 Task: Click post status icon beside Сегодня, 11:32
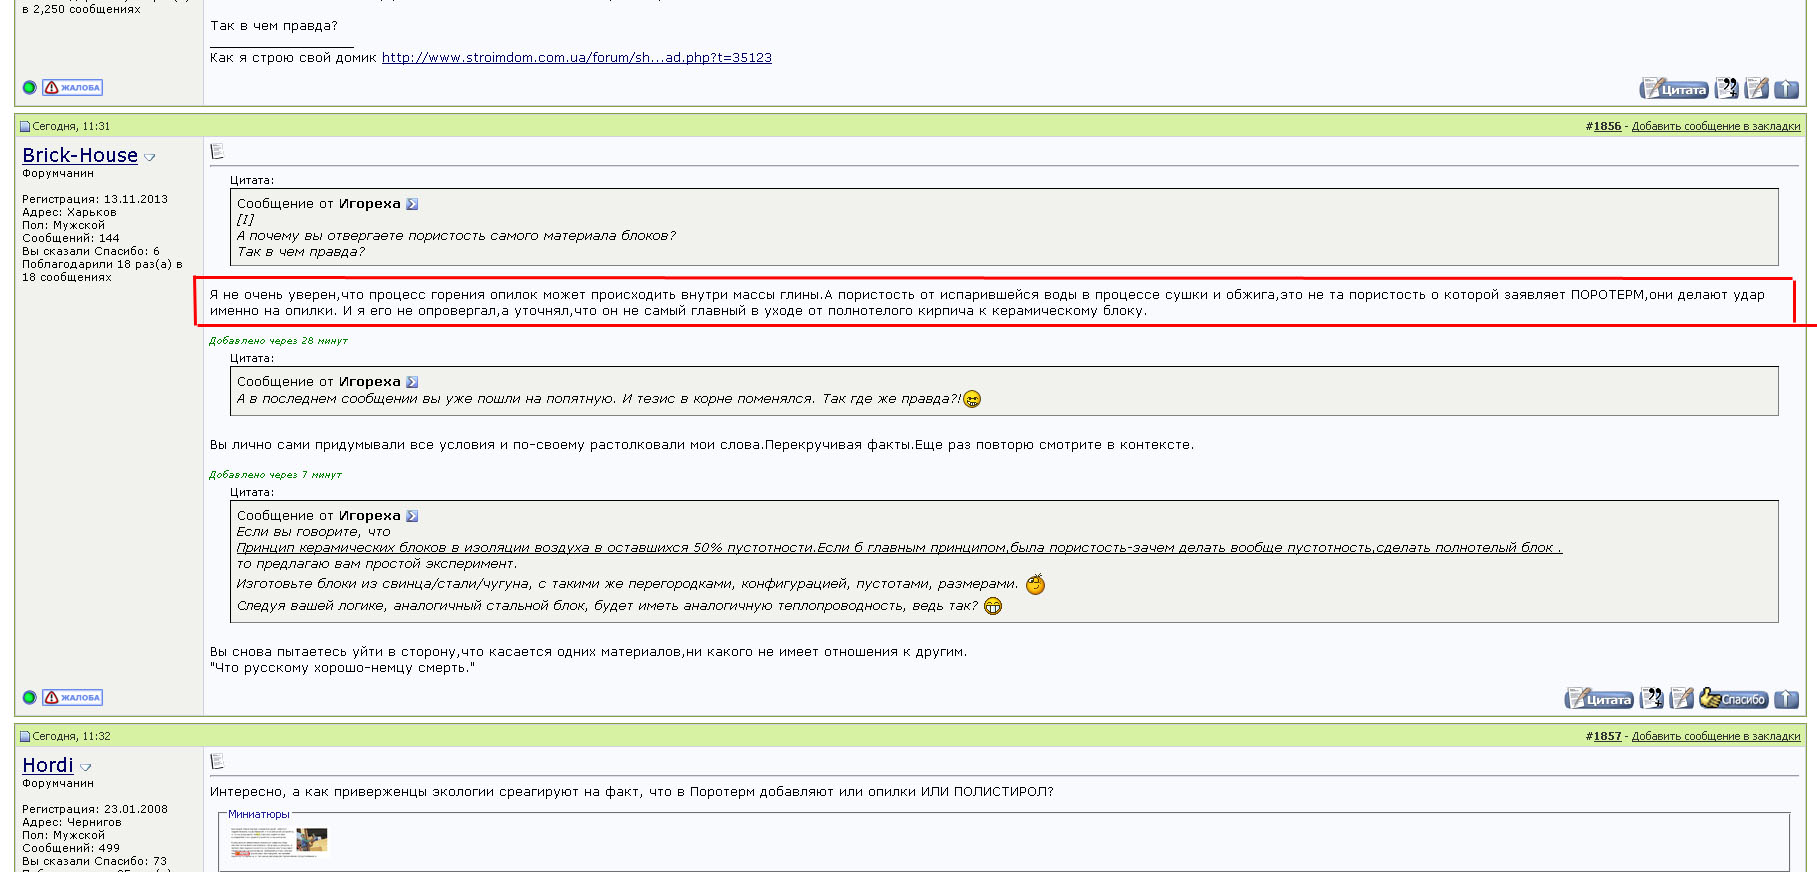tap(25, 736)
